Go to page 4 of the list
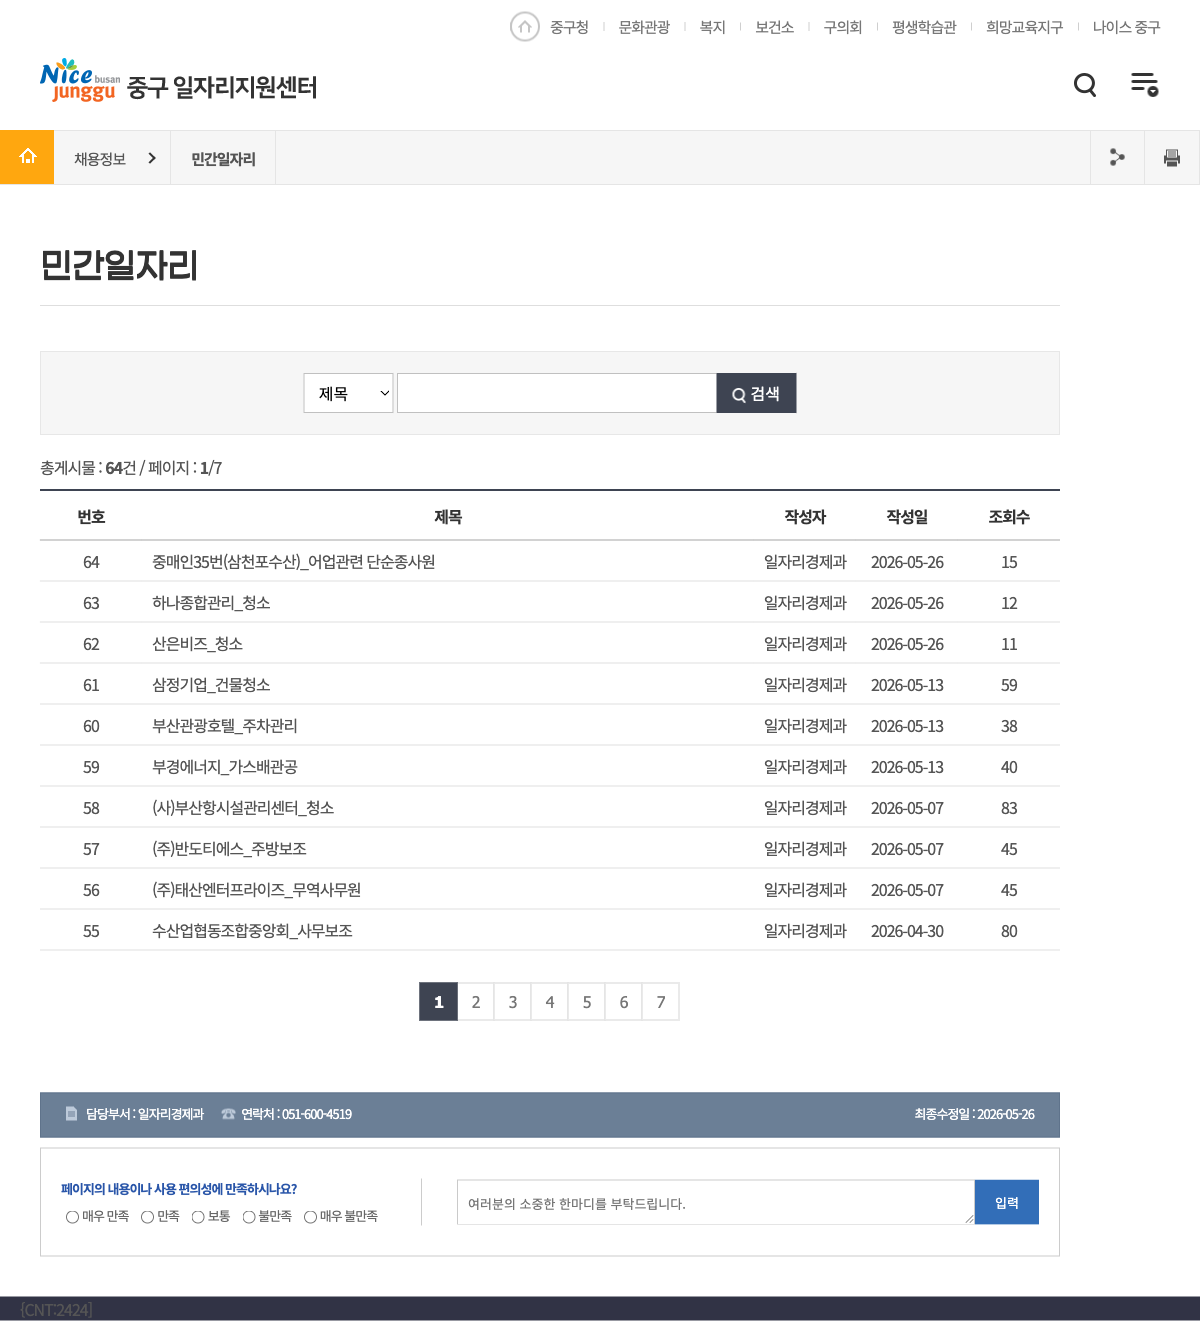The image size is (1200, 1321). (x=550, y=1002)
